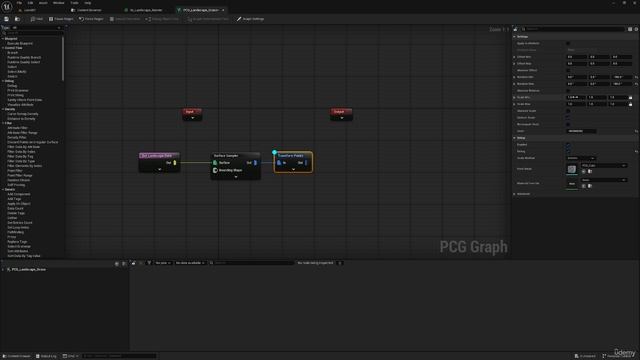Click Surface input pin on Surface Sampler
Viewport: 640px width, 360px height.
tap(215, 163)
